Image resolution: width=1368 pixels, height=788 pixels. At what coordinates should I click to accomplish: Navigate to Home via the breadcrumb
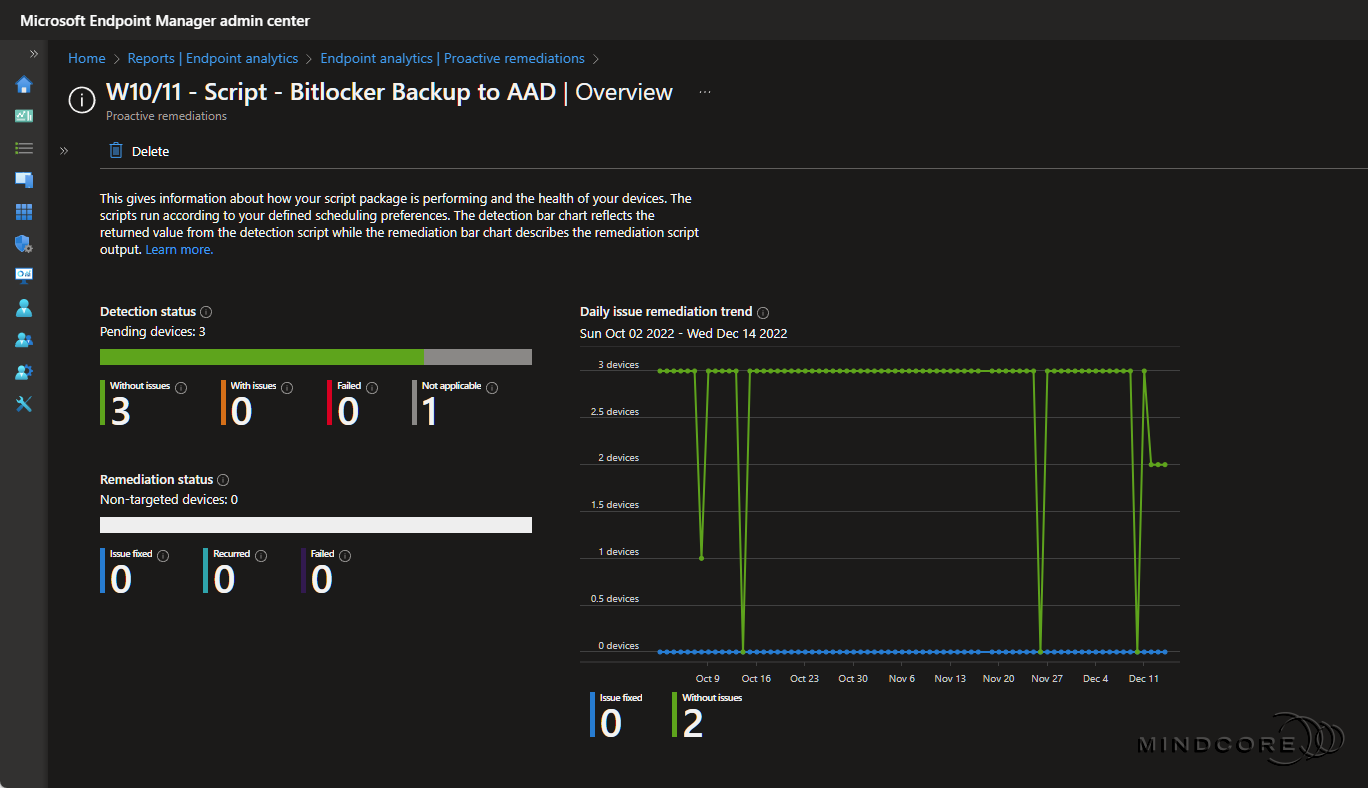pyautogui.click(x=86, y=58)
